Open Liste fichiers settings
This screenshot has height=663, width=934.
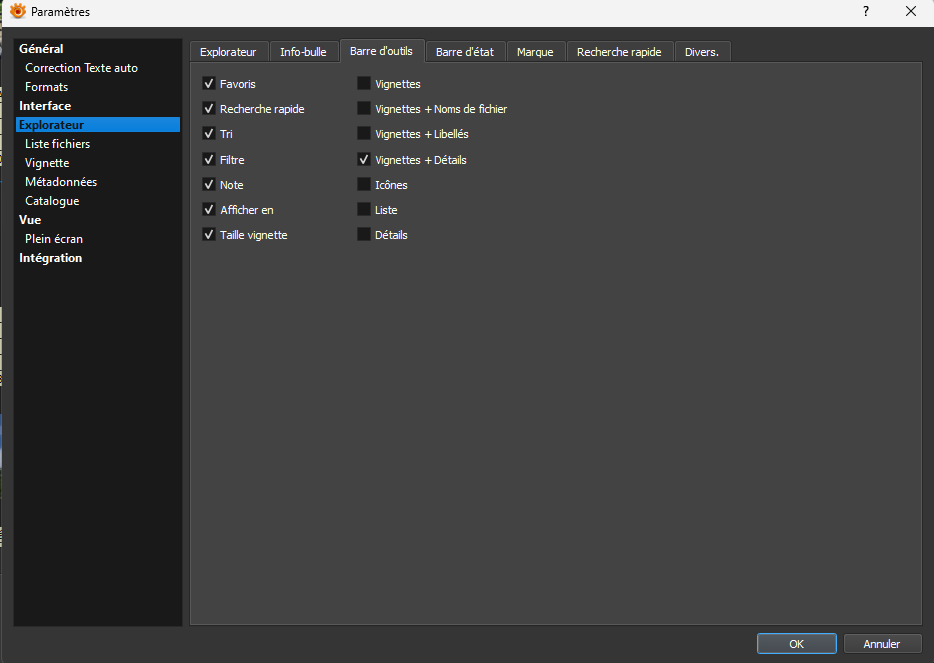click(x=58, y=144)
